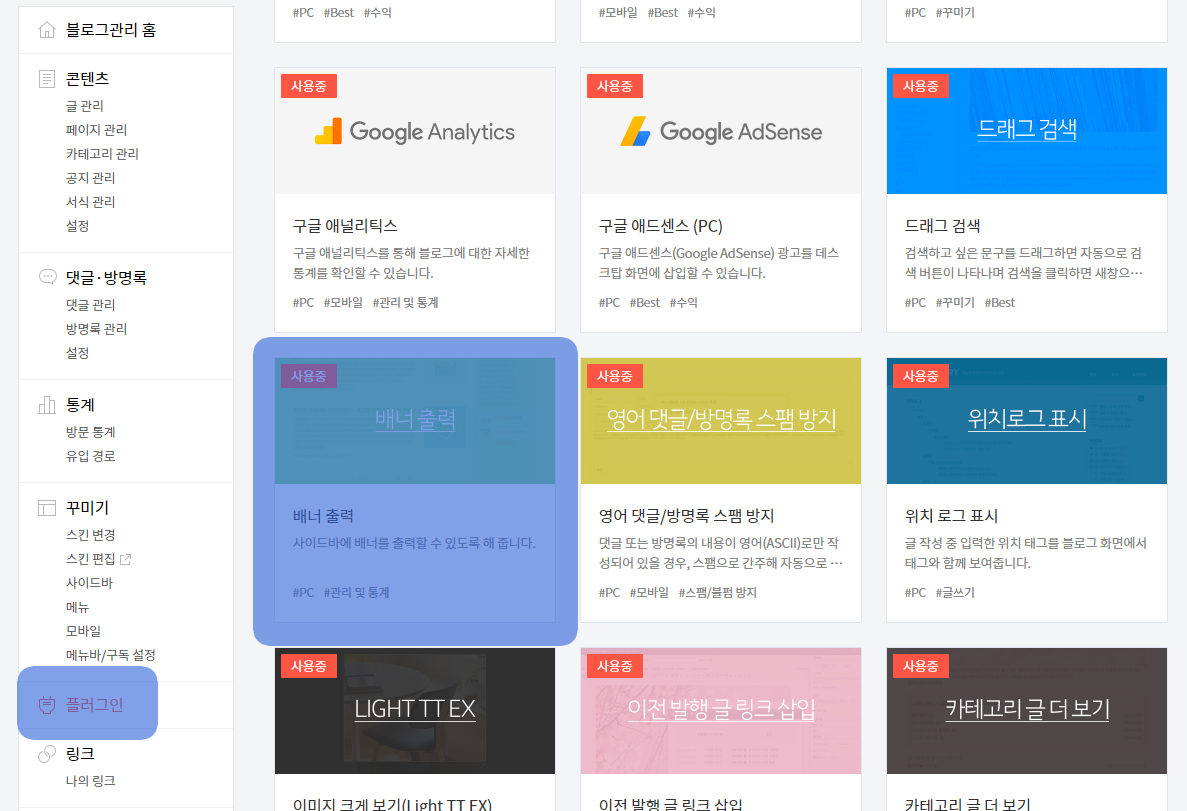Click #글쓰기 tag on 위치 로그 표시
Viewport: 1187px width, 811px height.
pyautogui.click(x=955, y=592)
